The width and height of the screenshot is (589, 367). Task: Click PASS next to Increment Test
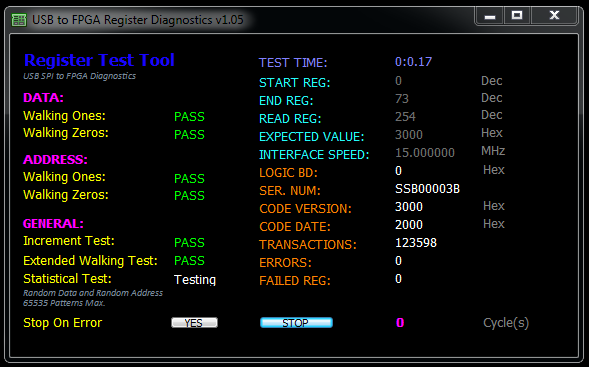pos(189,243)
